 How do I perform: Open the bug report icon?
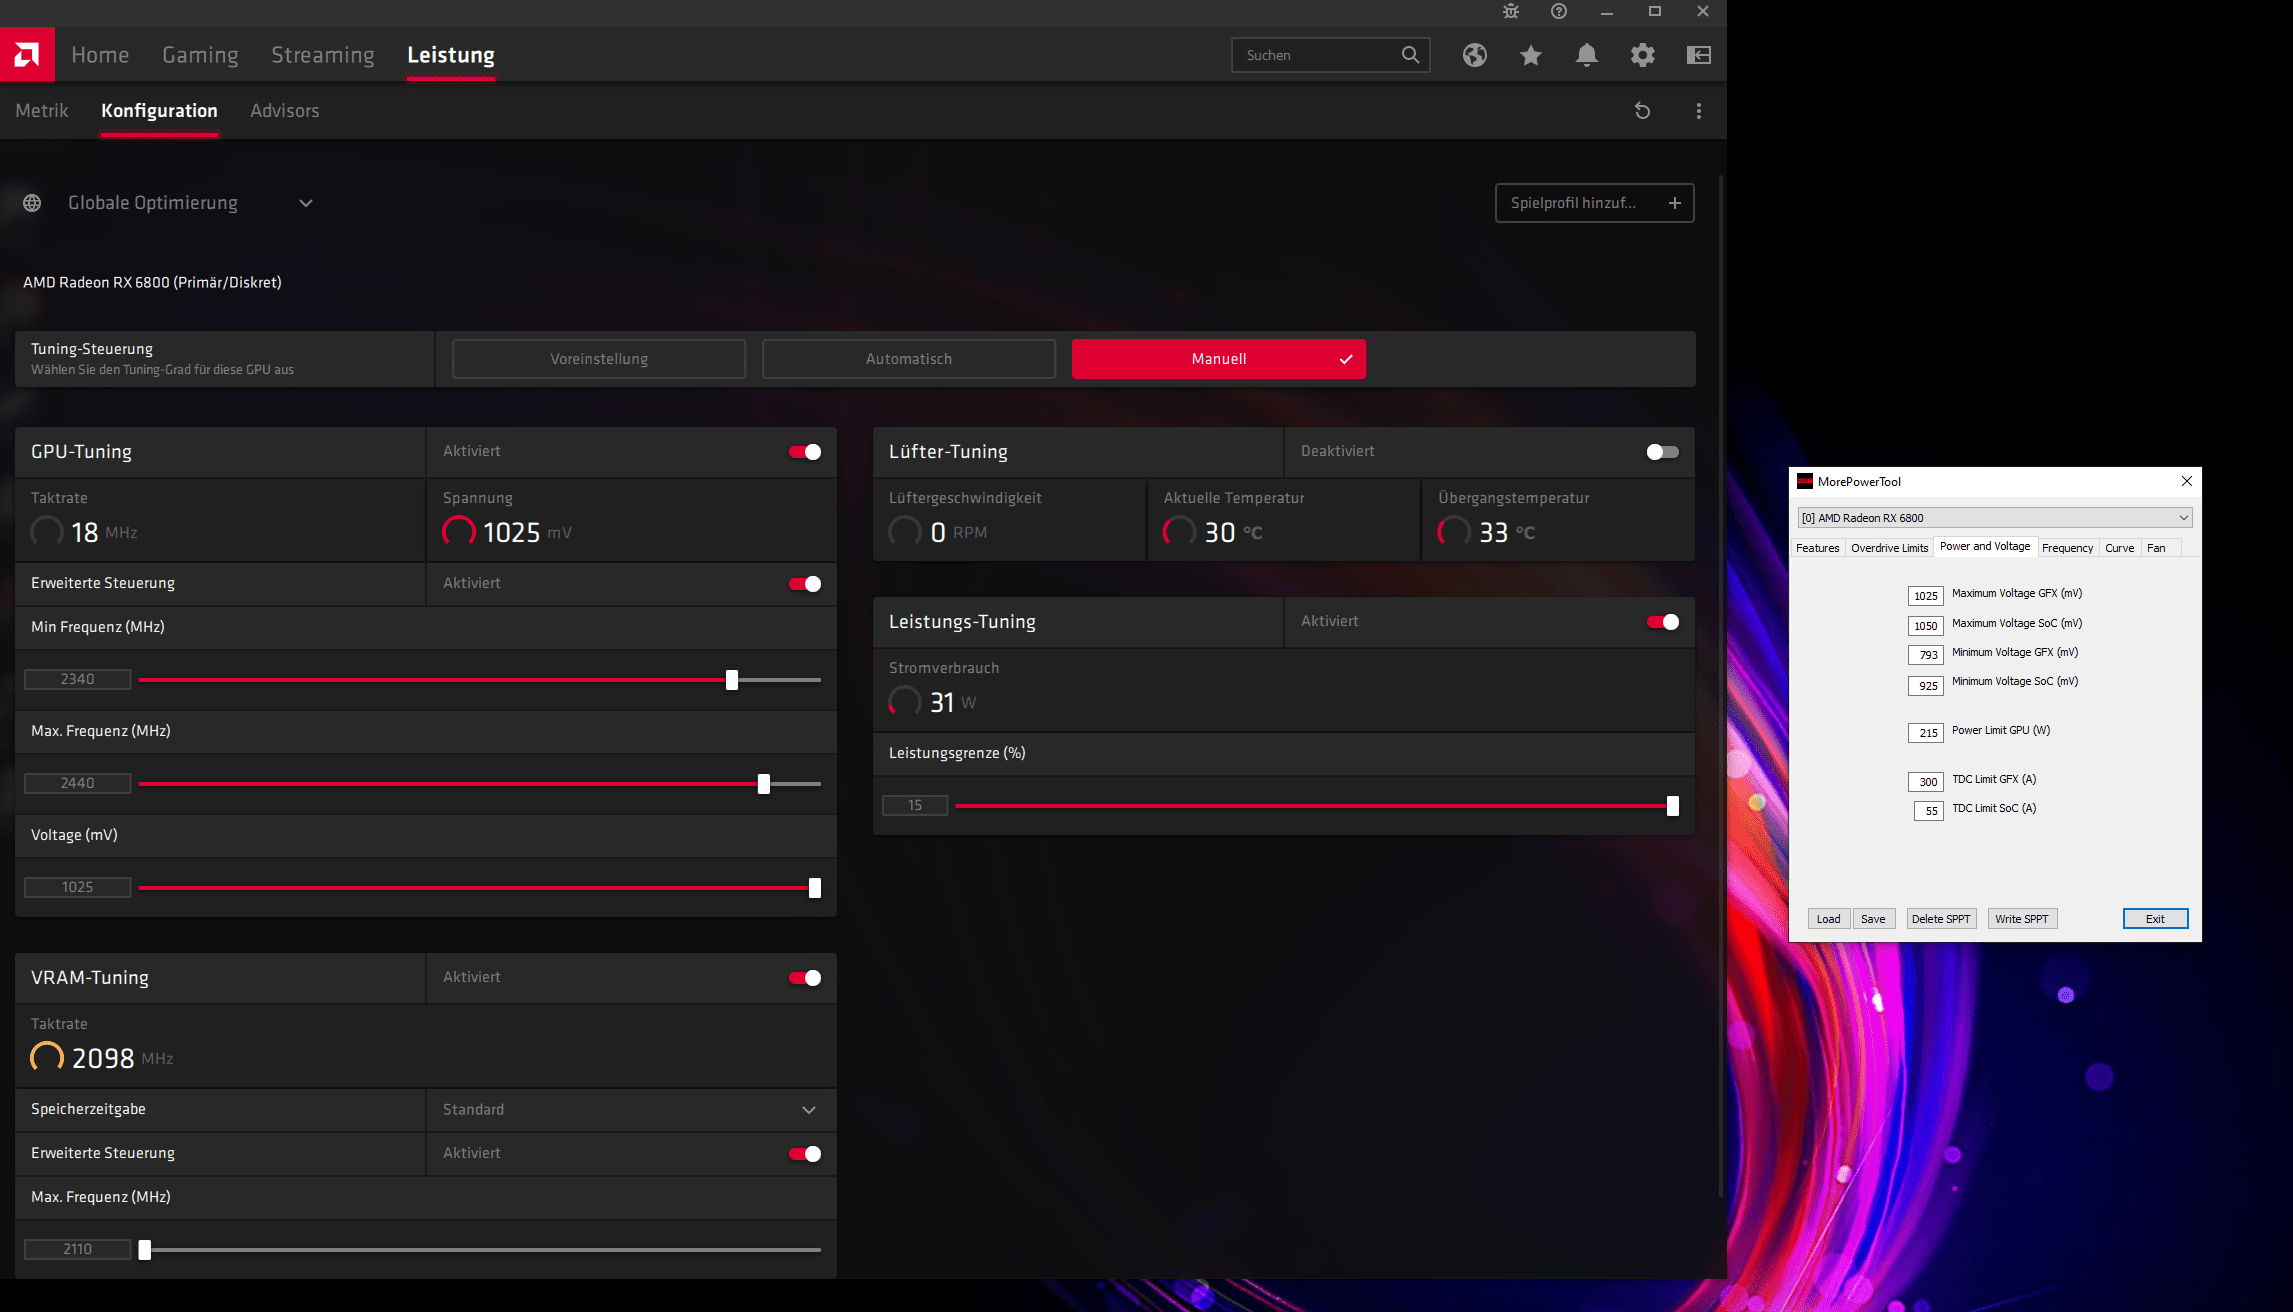[x=1510, y=11]
